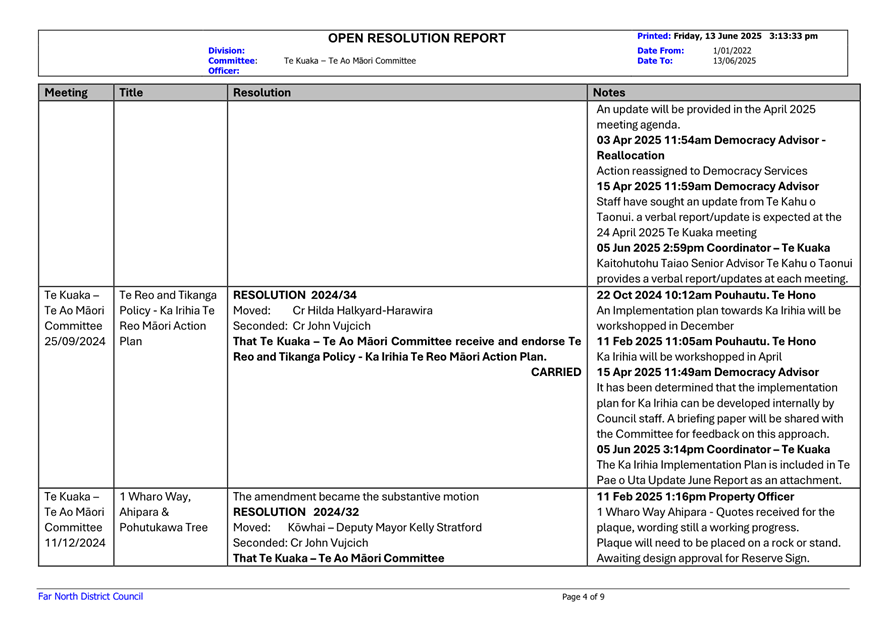Select The amendment became the substantive motion
885x626 pixels.
point(356,497)
